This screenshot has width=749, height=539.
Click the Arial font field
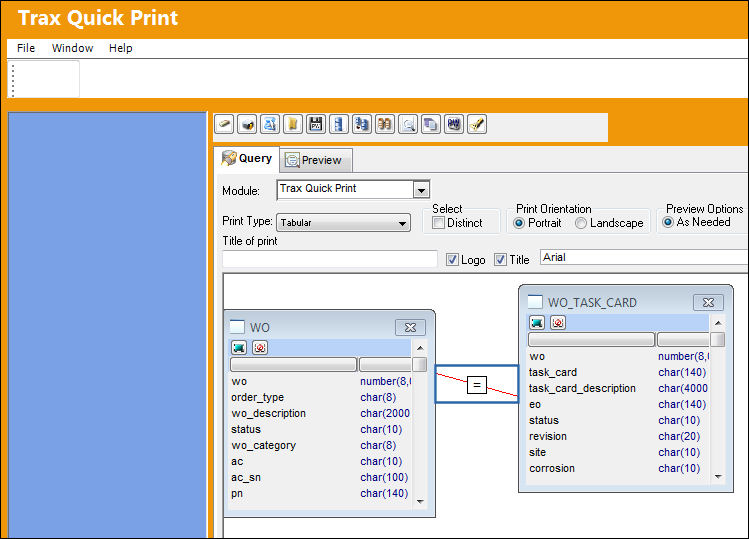644,257
